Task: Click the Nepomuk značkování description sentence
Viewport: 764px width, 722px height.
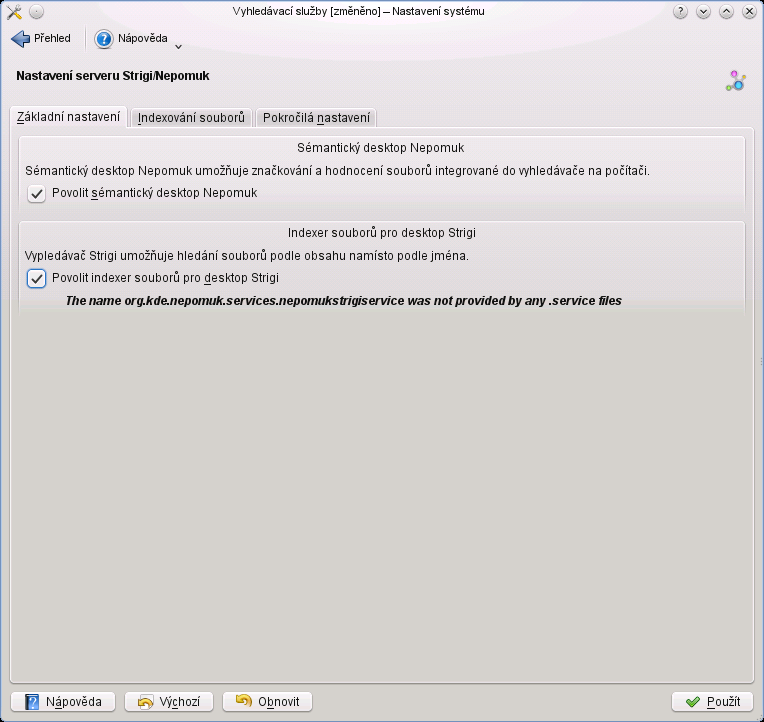Action: [x=337, y=171]
